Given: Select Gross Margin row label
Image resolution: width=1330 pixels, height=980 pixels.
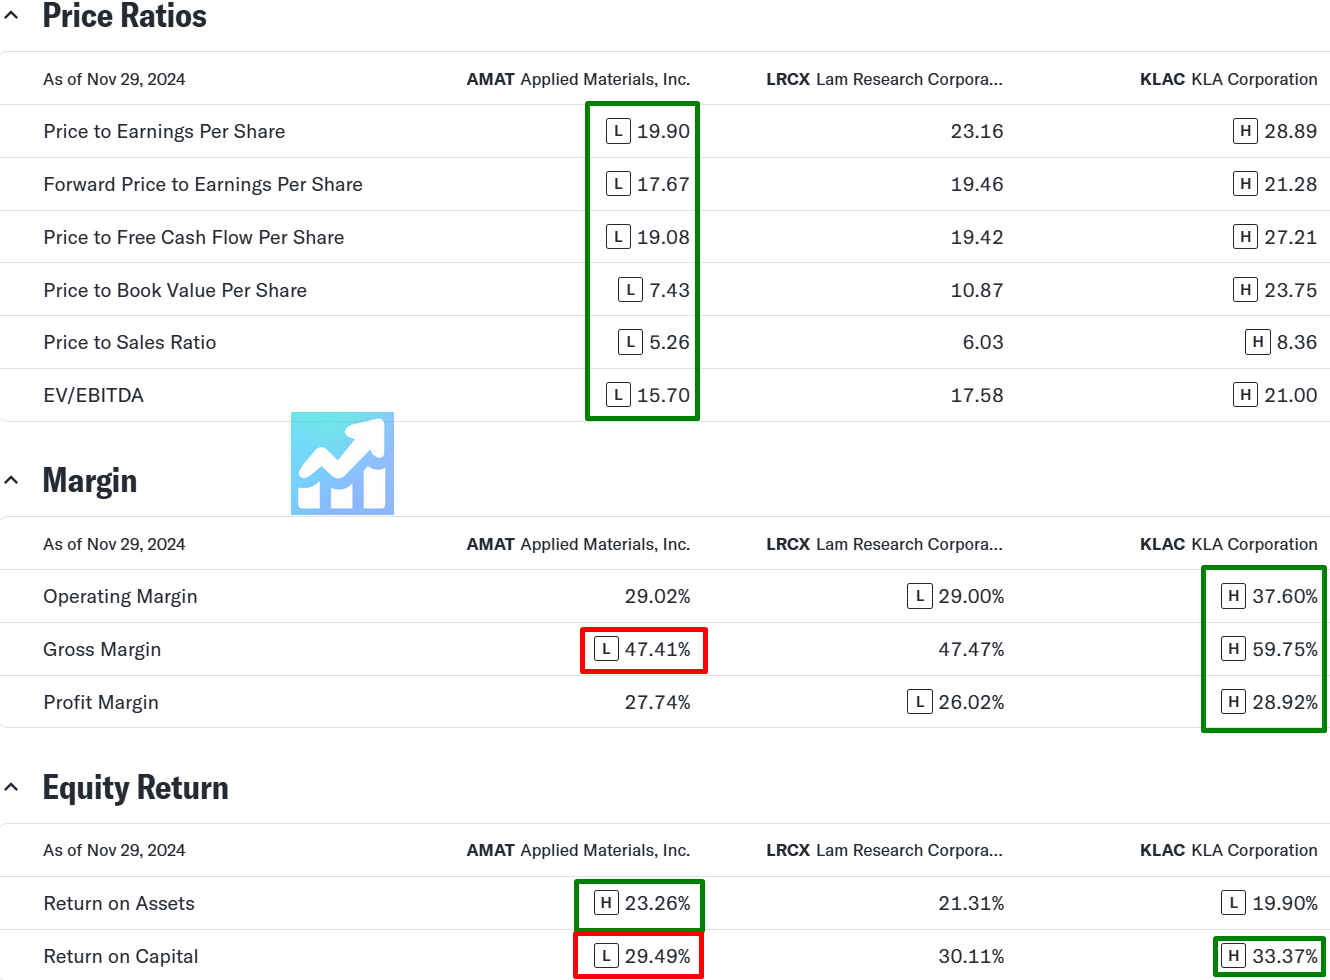Looking at the screenshot, I should (102, 649).
